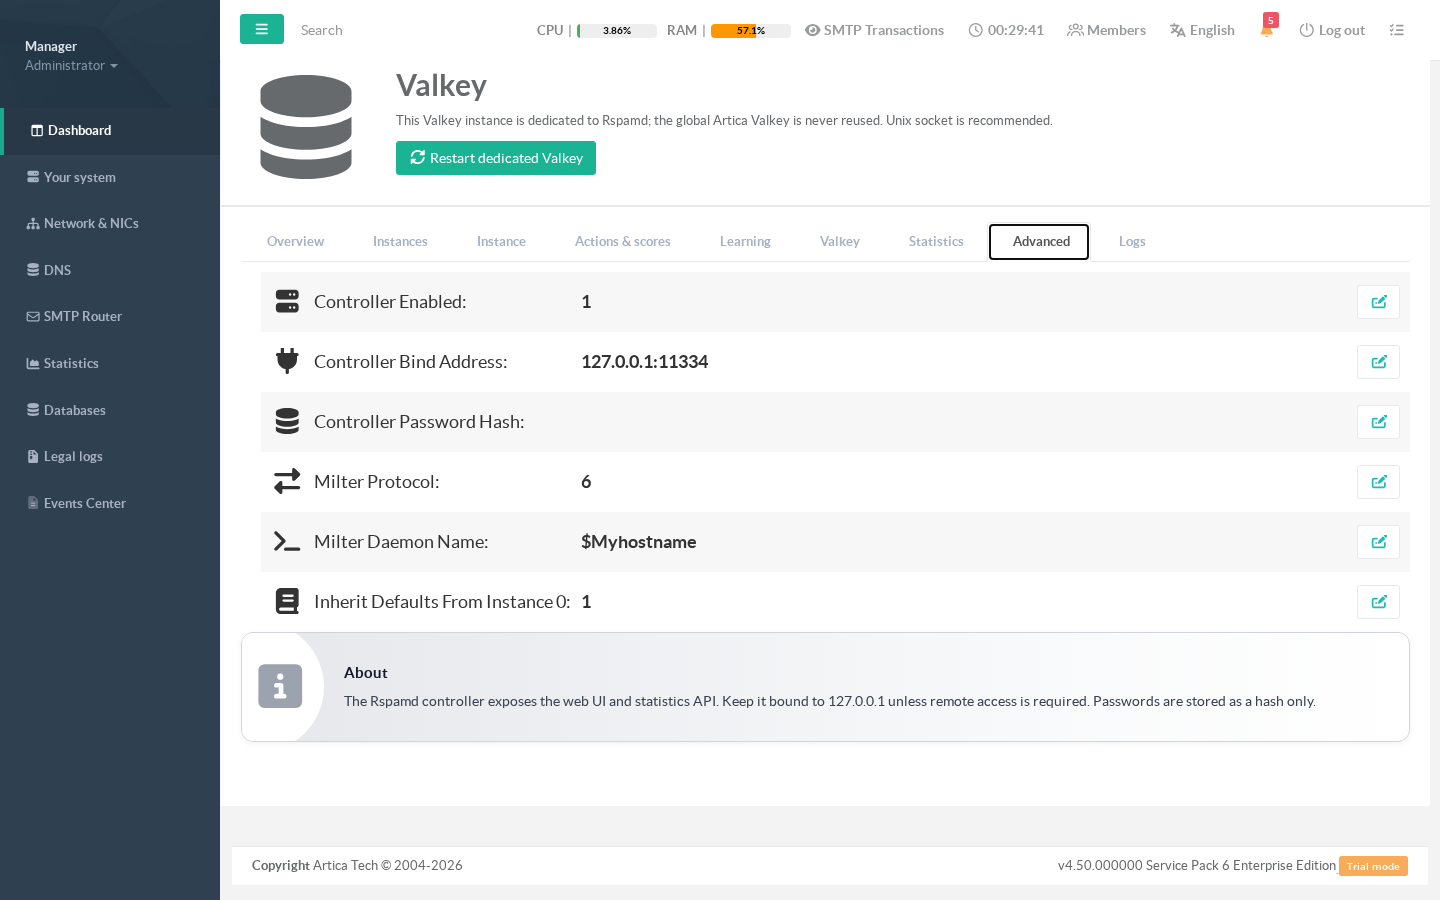Click the About panel heading
Viewport: 1440px width, 900px height.
click(x=366, y=673)
